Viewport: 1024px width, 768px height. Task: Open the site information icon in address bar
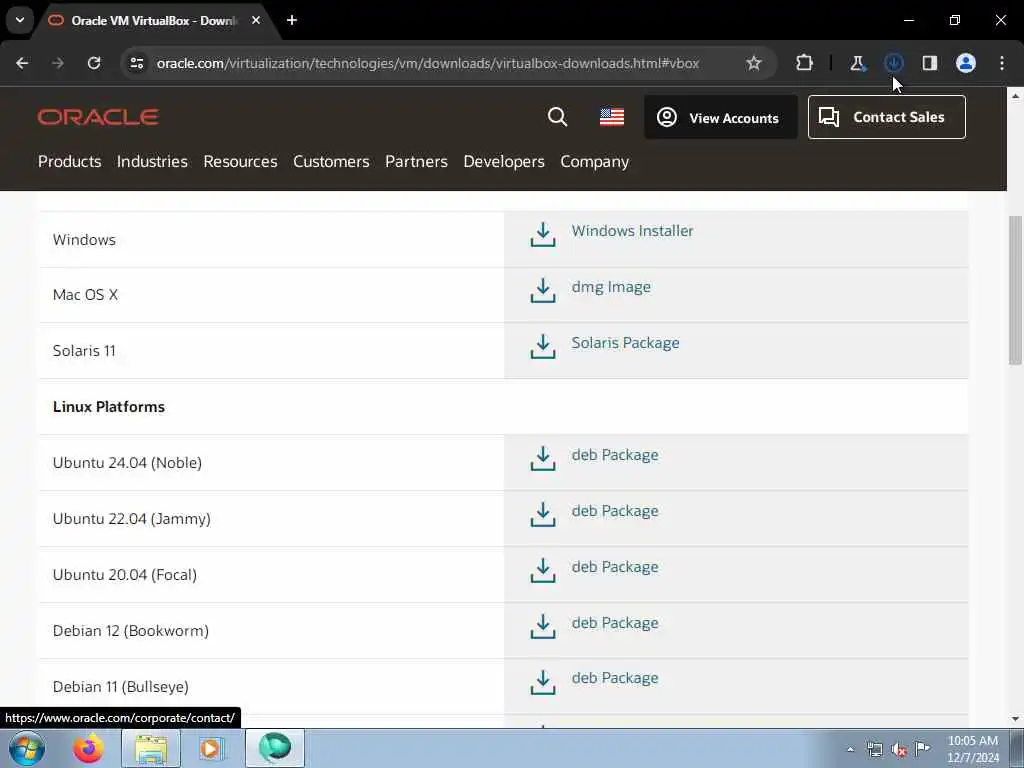click(136, 63)
